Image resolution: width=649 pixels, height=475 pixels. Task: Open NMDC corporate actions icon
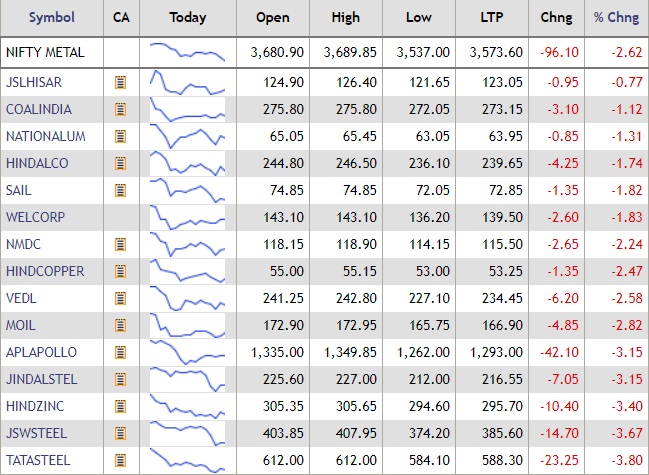point(121,244)
